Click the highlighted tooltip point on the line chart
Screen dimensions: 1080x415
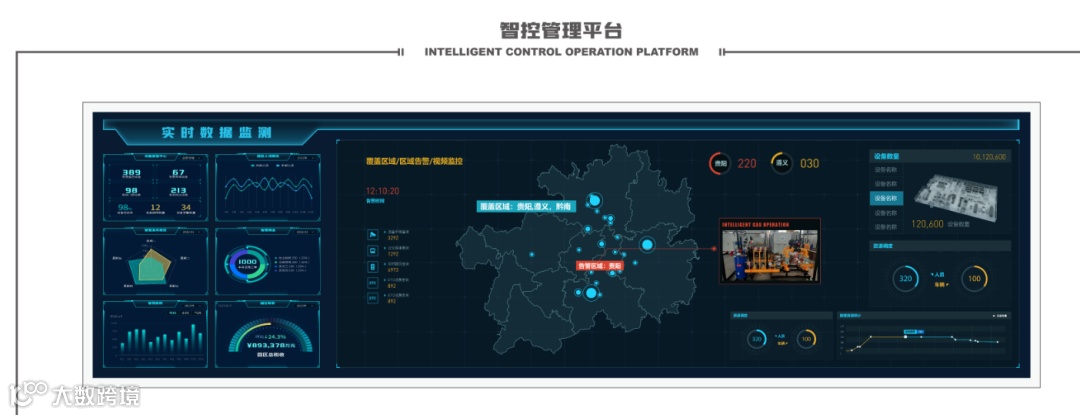905,337
